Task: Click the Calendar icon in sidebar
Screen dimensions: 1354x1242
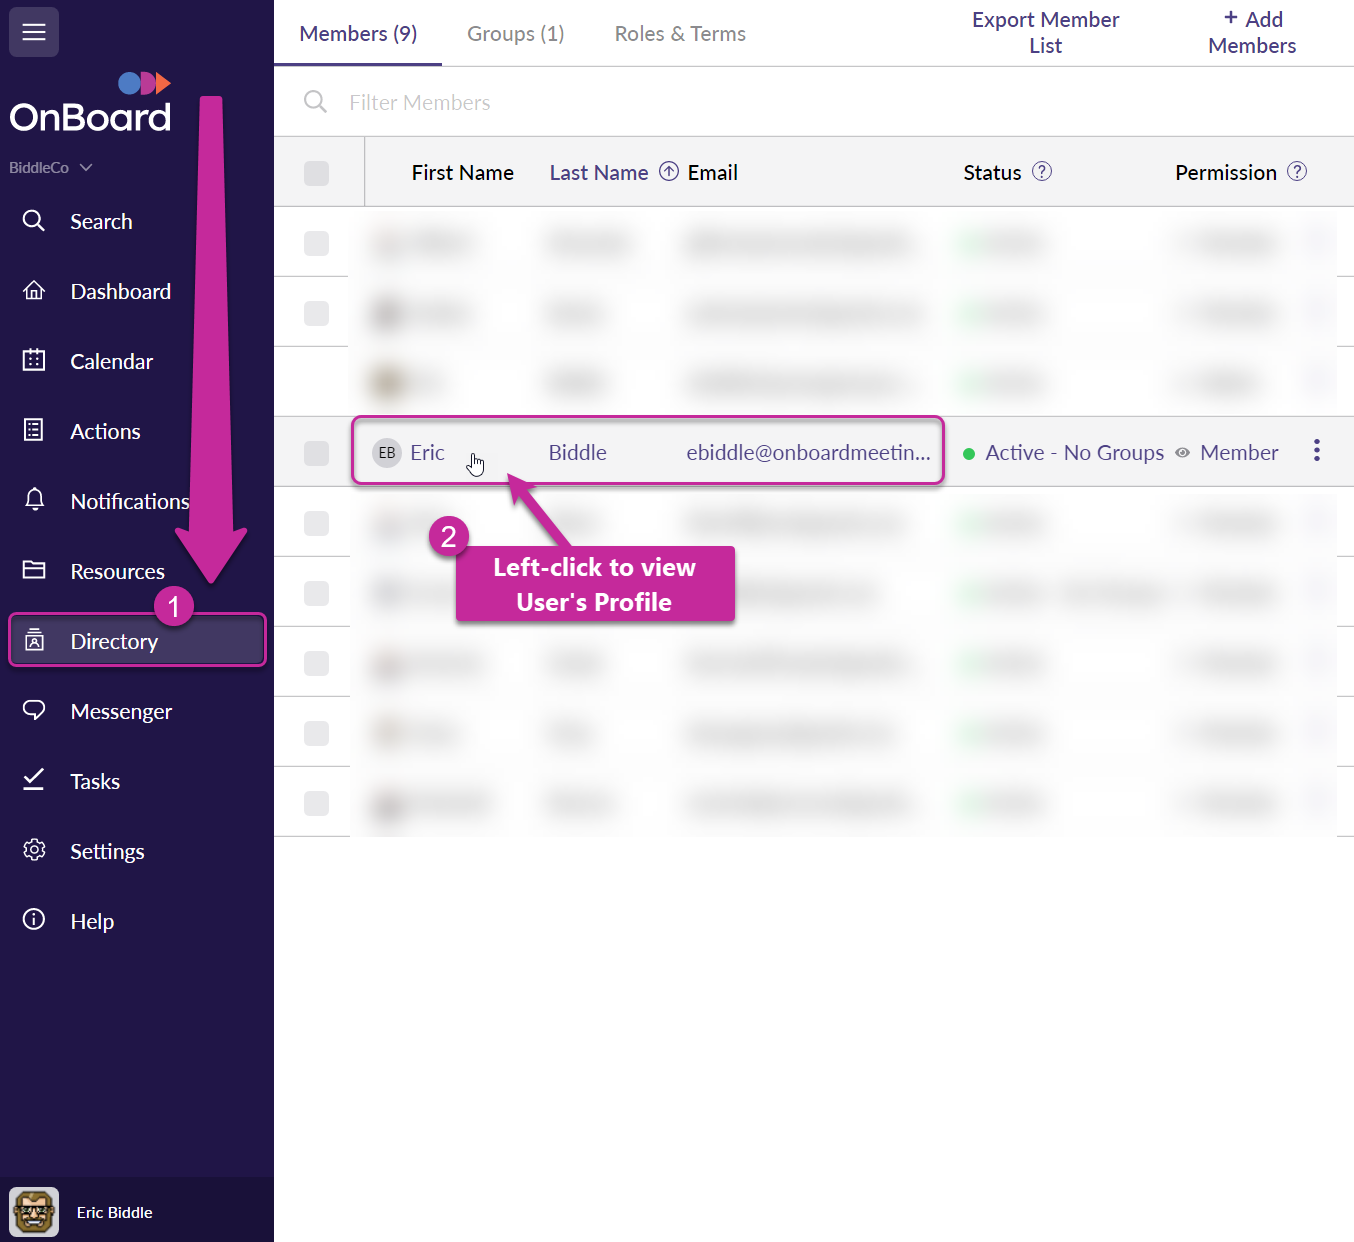Action: [34, 361]
